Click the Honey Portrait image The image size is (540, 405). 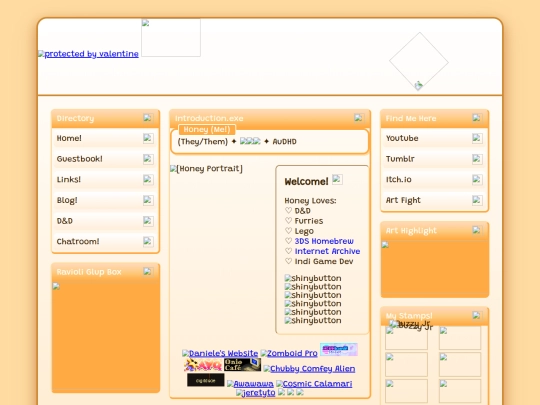(206, 168)
